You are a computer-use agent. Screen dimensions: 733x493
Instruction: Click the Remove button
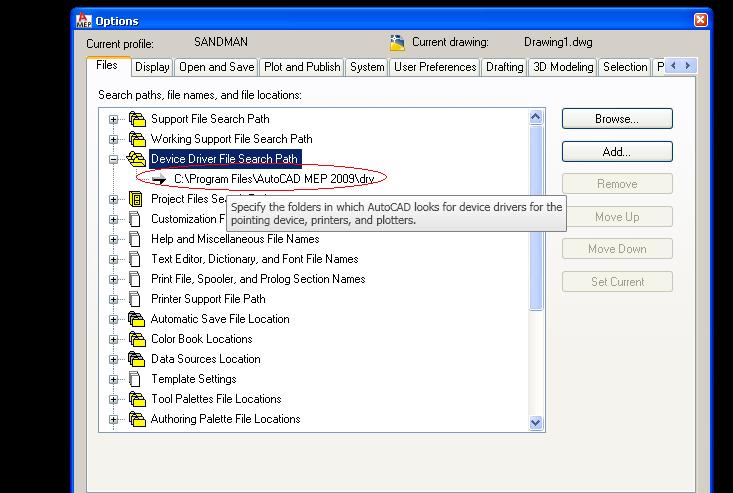click(x=617, y=184)
